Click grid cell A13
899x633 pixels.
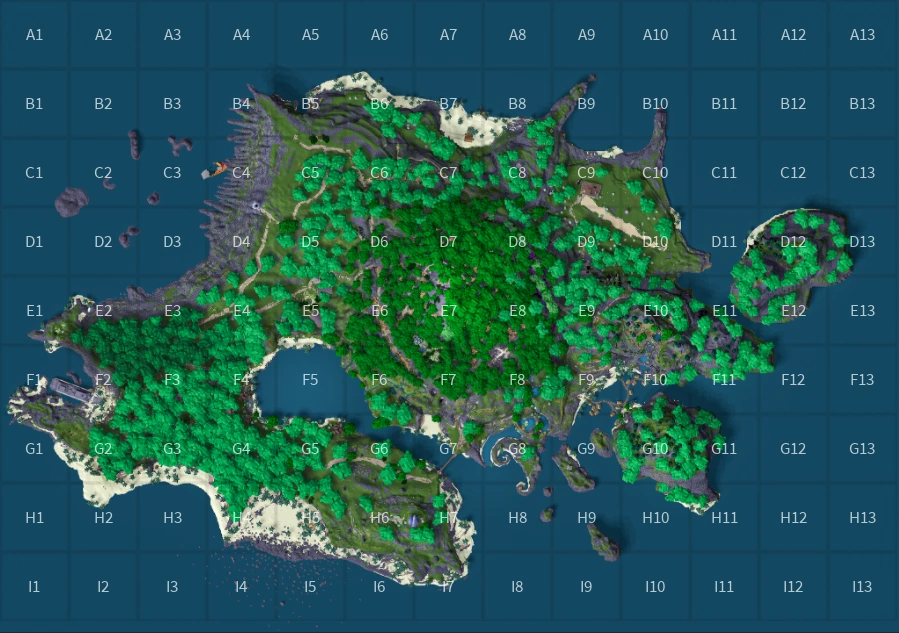(x=862, y=34)
